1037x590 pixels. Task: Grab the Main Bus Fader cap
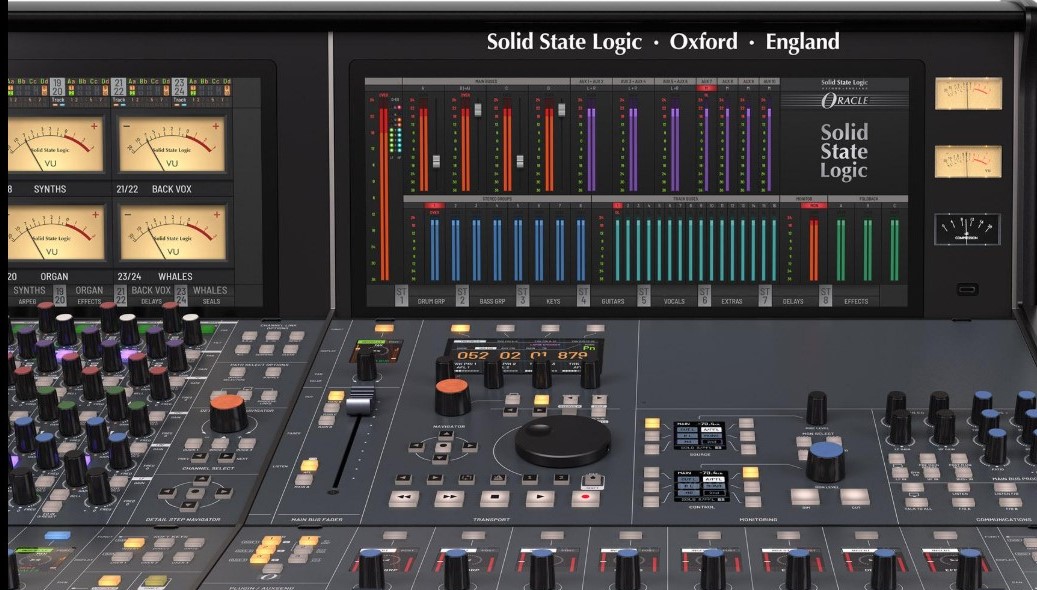[360, 401]
